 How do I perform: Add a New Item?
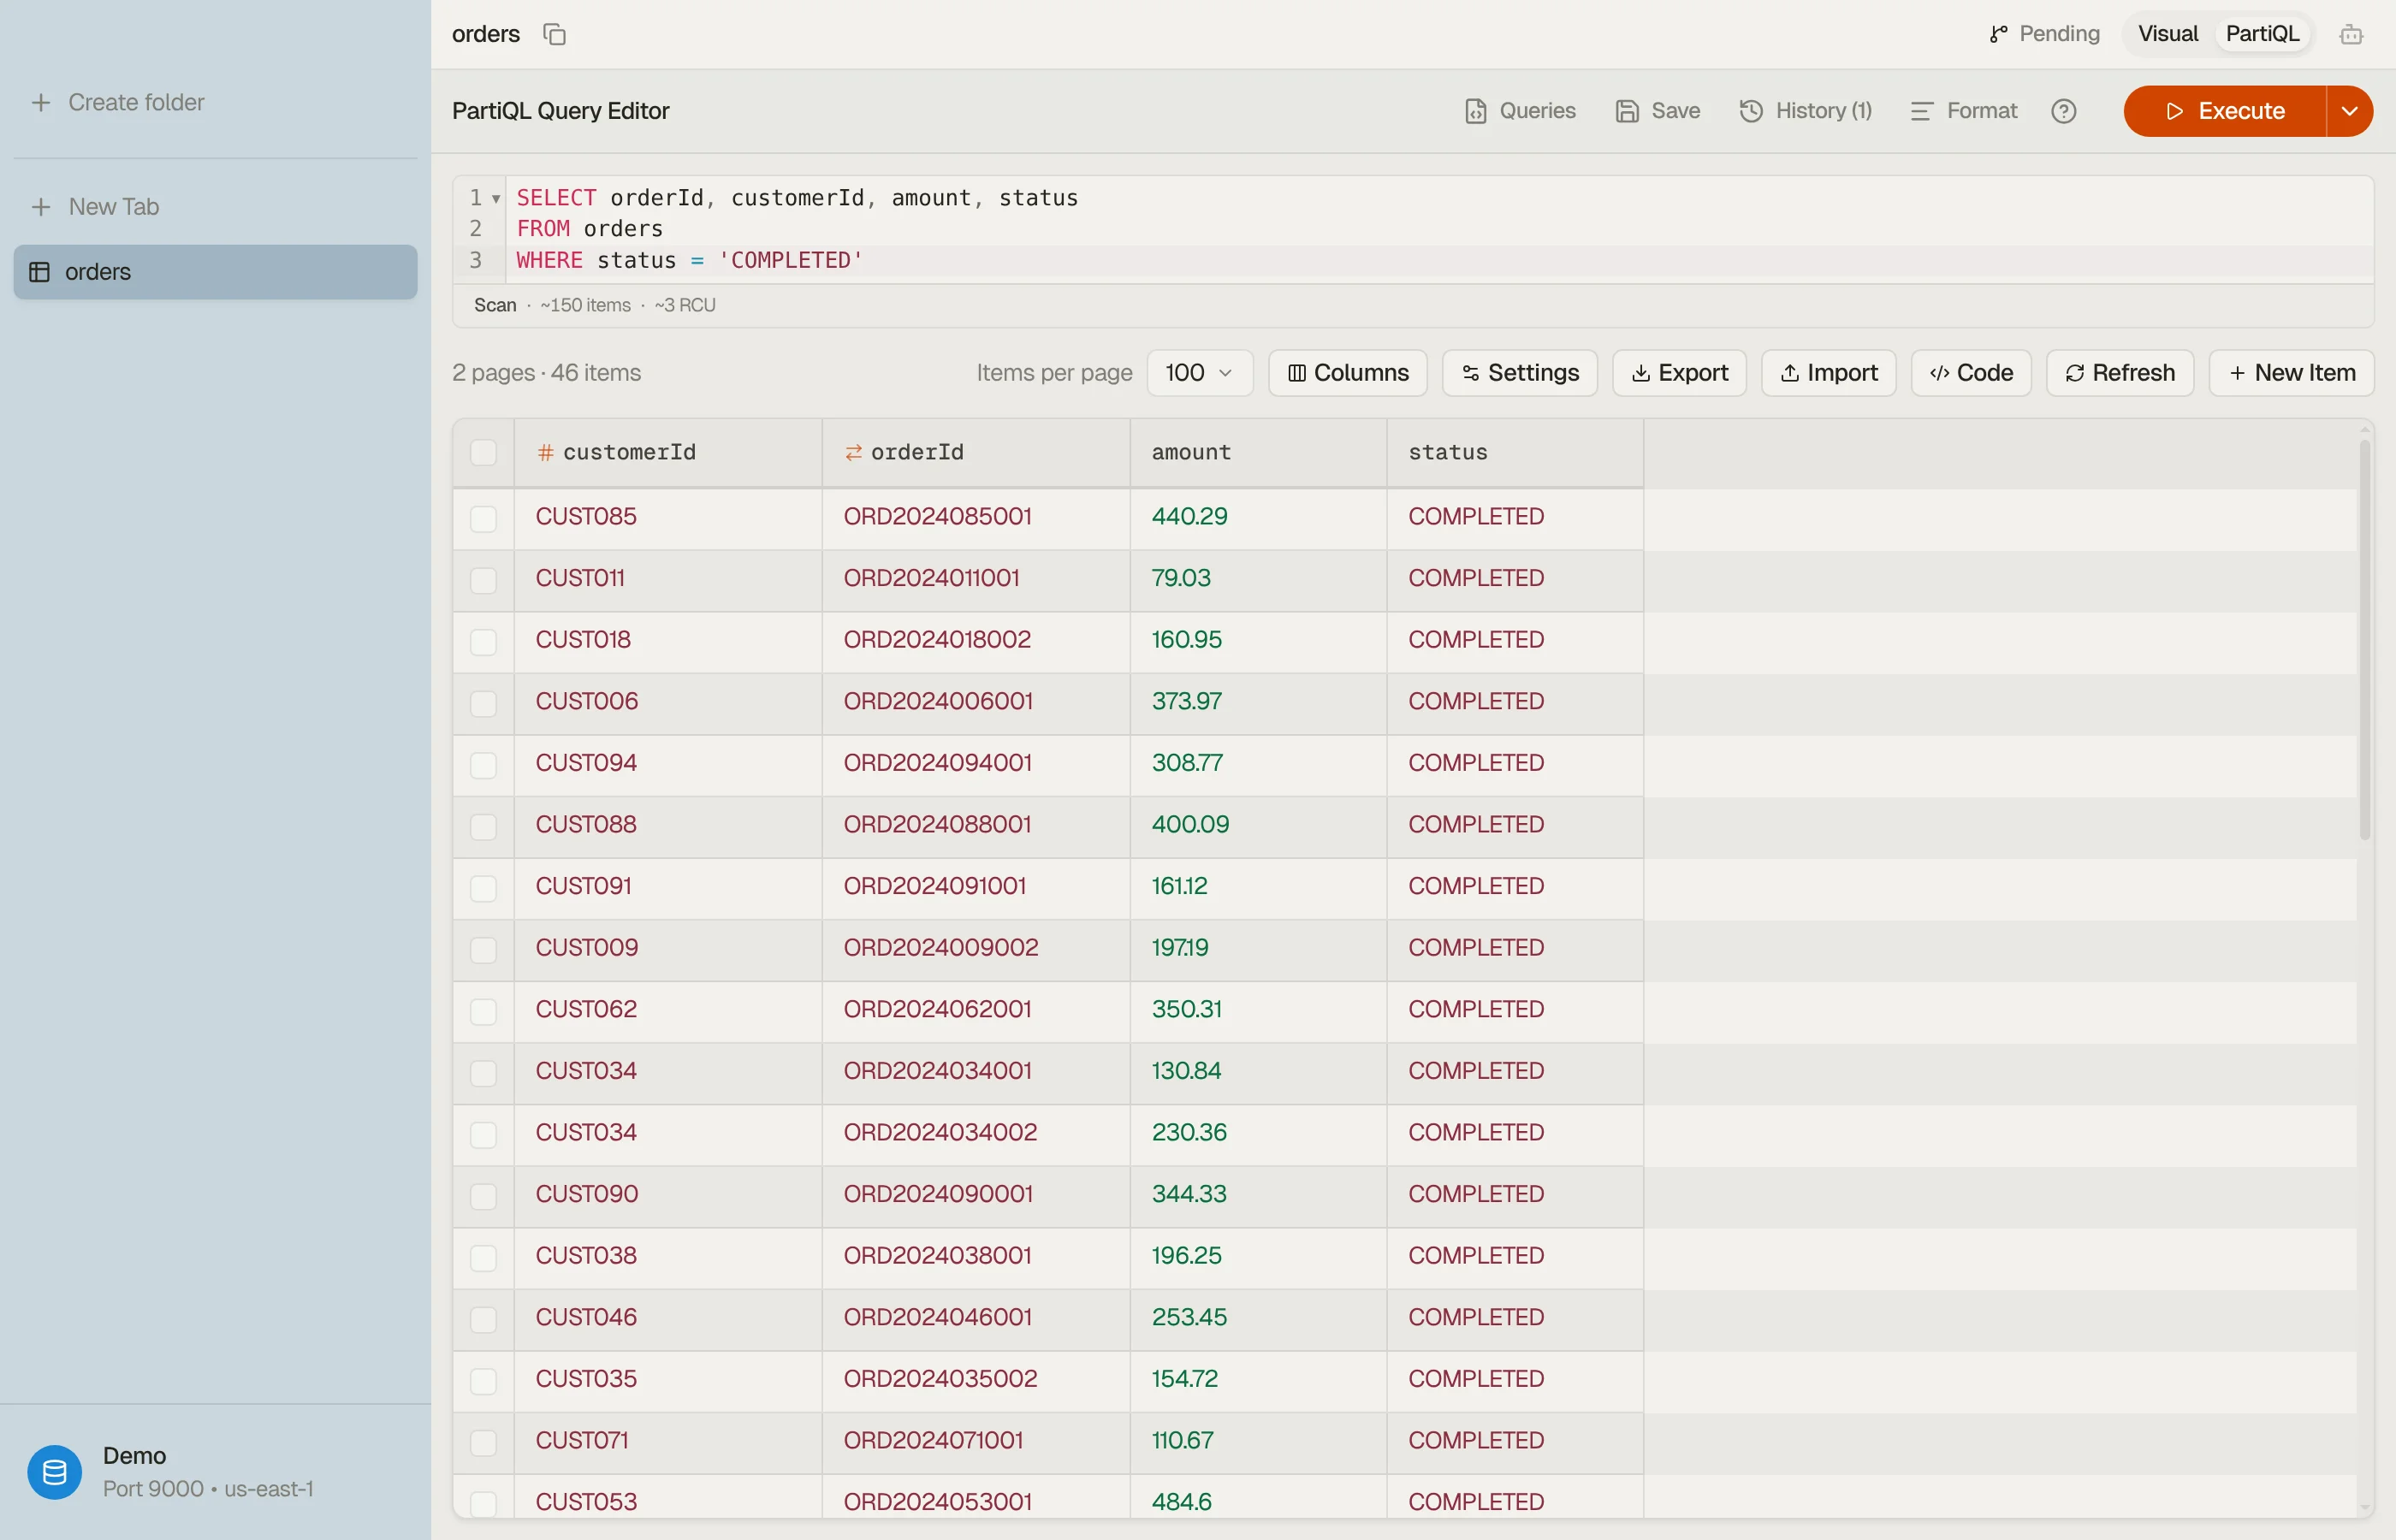pos(2290,373)
